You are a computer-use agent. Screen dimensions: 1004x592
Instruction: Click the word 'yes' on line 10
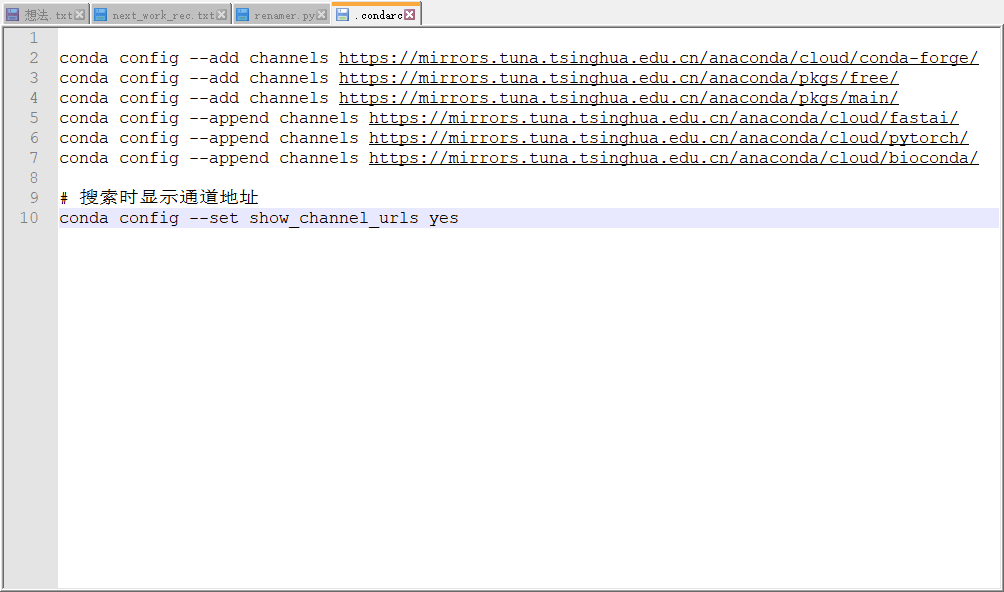click(x=444, y=218)
